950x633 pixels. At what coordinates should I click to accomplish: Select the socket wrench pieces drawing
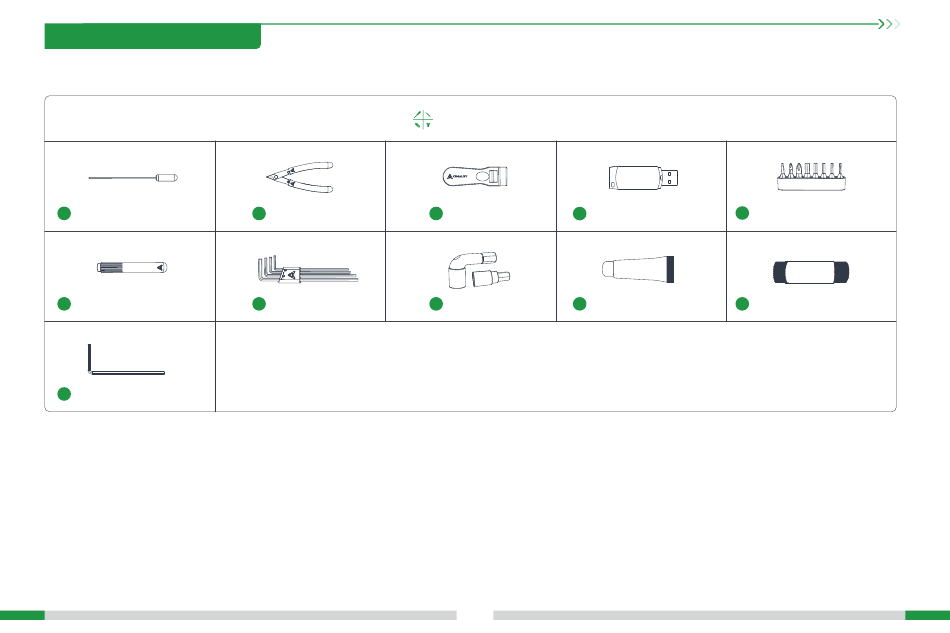479,270
